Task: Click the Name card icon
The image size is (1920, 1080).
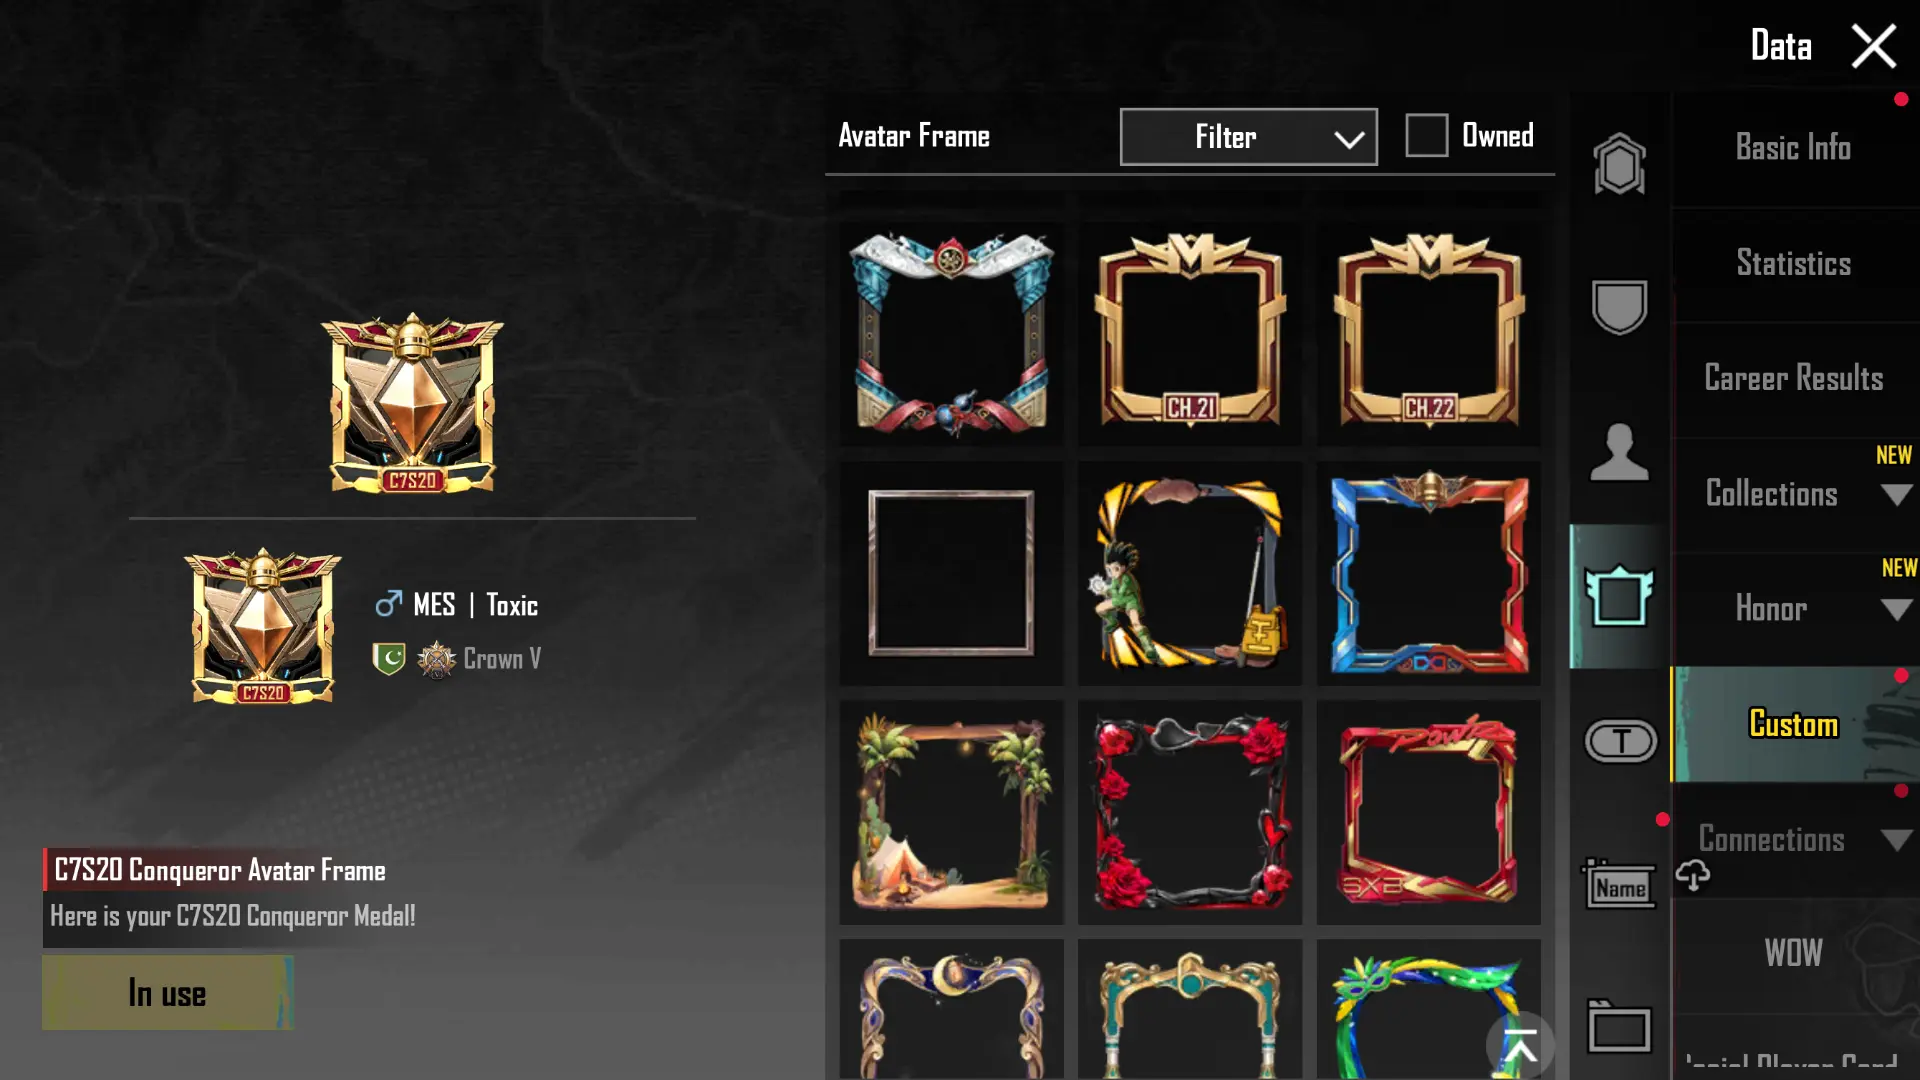Action: click(x=1619, y=884)
